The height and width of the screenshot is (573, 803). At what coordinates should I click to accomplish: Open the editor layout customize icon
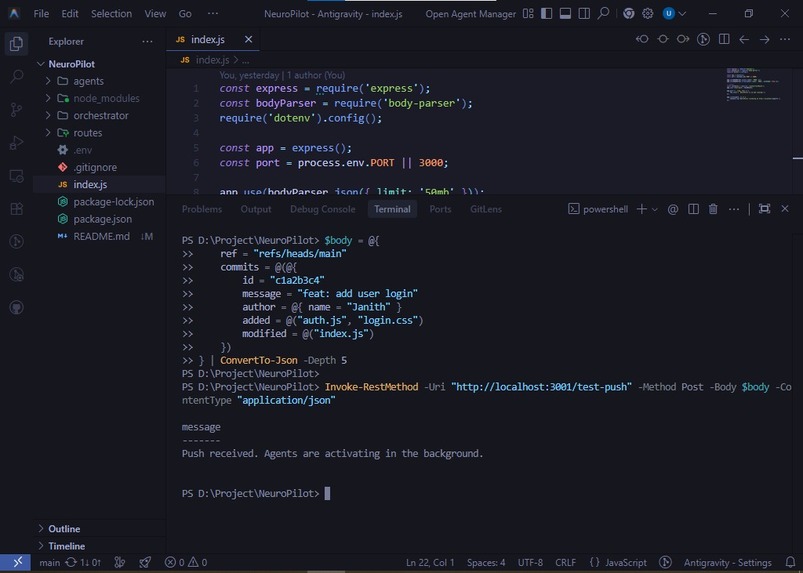click(x=528, y=13)
